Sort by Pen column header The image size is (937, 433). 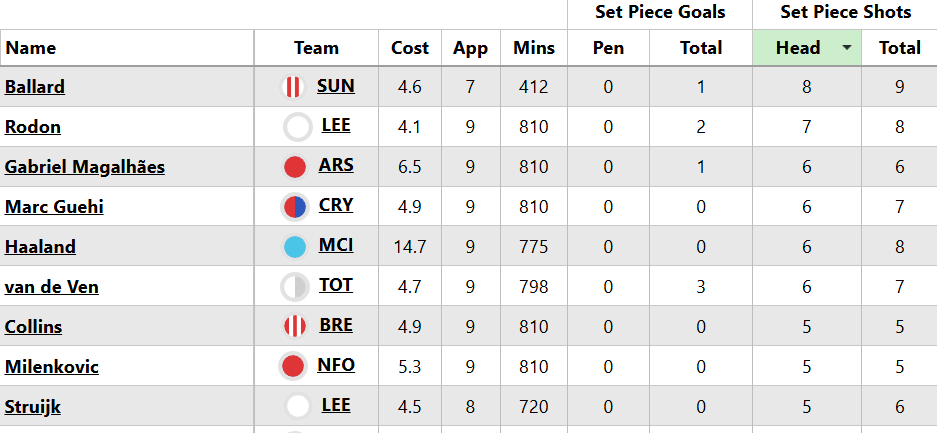click(x=608, y=48)
